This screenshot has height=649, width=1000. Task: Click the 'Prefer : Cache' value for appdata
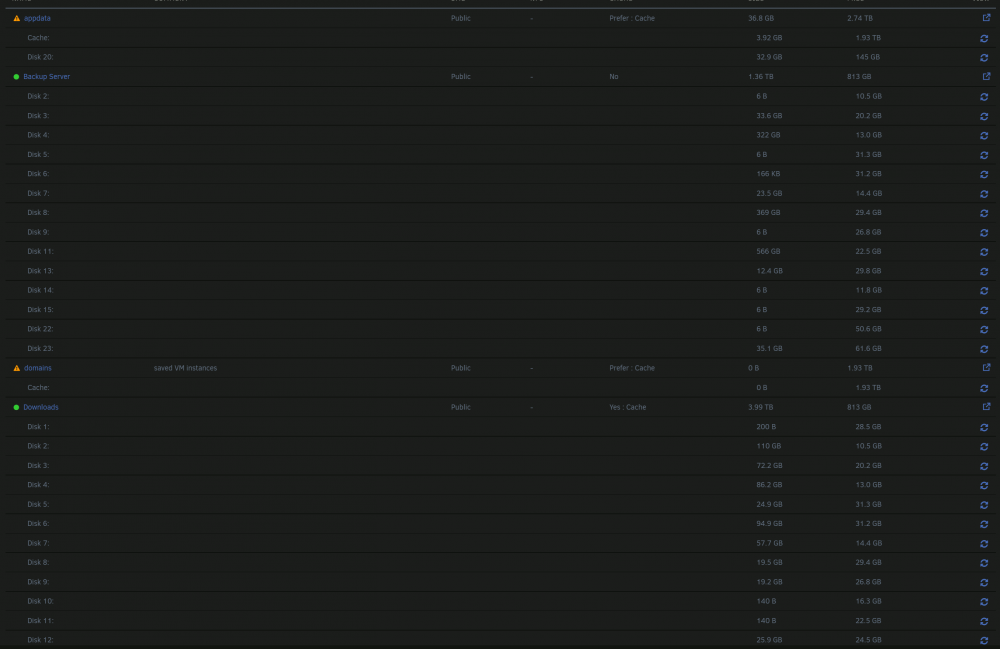pos(632,18)
